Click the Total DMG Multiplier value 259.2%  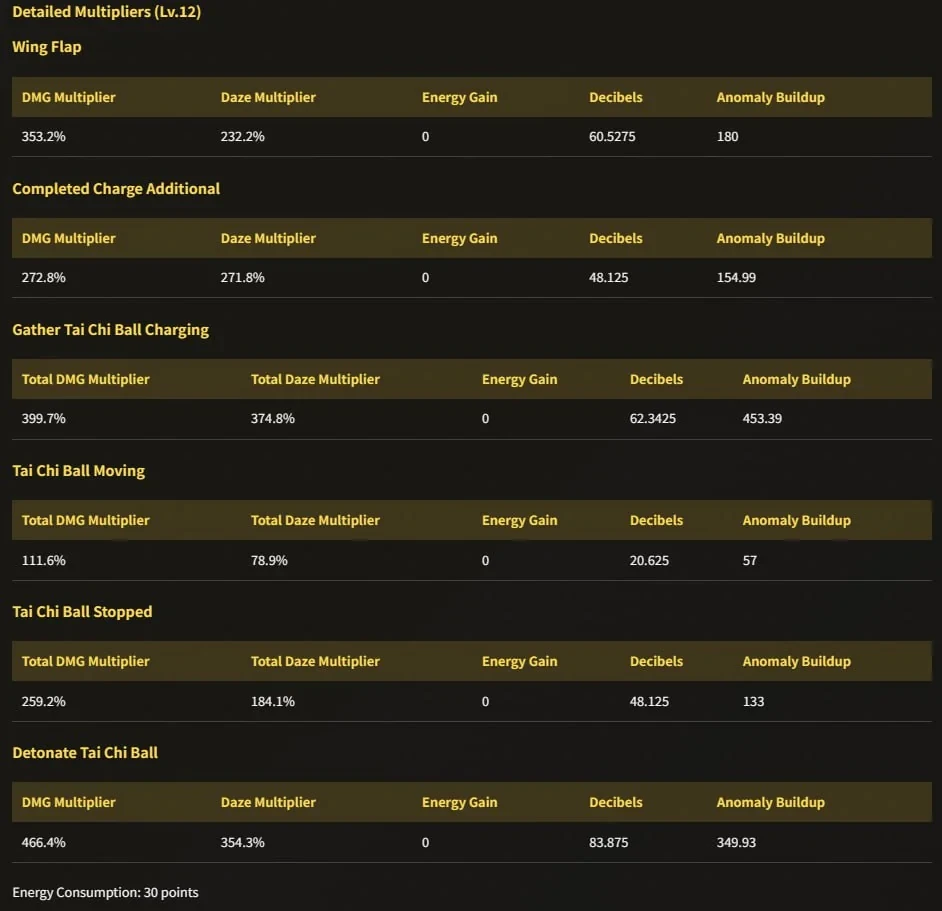coord(43,701)
